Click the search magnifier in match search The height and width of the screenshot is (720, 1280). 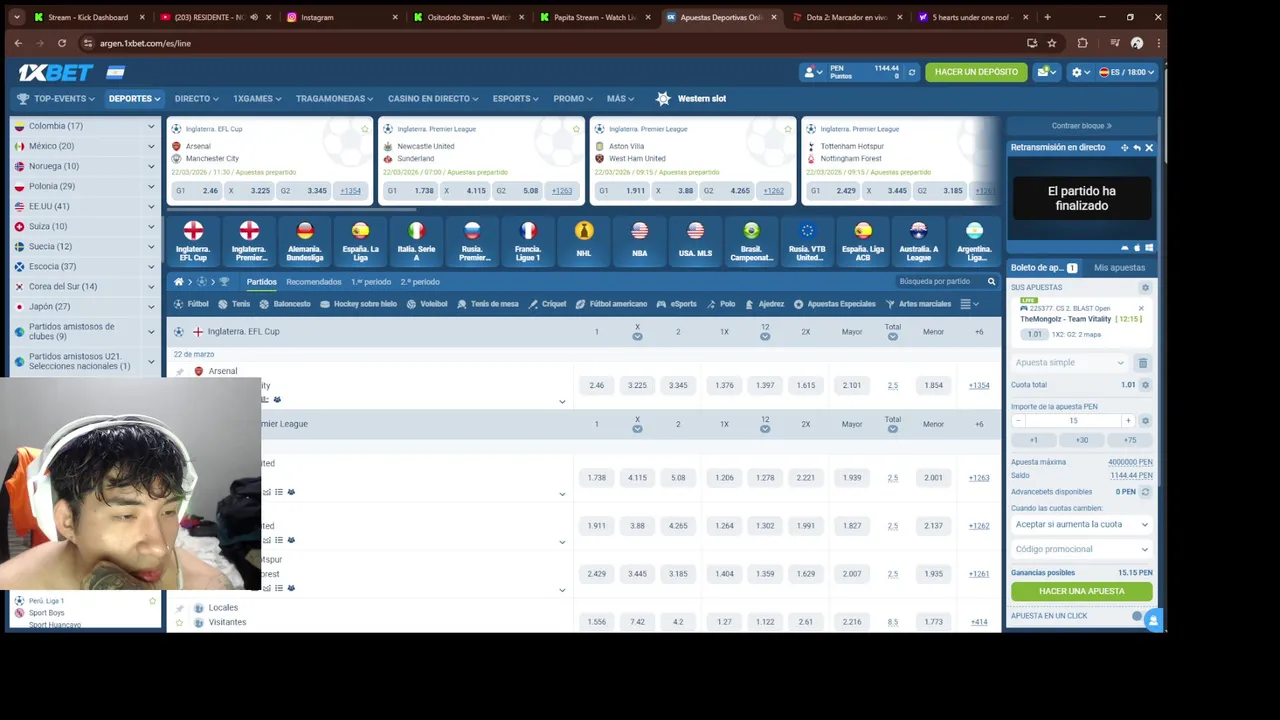click(x=991, y=282)
